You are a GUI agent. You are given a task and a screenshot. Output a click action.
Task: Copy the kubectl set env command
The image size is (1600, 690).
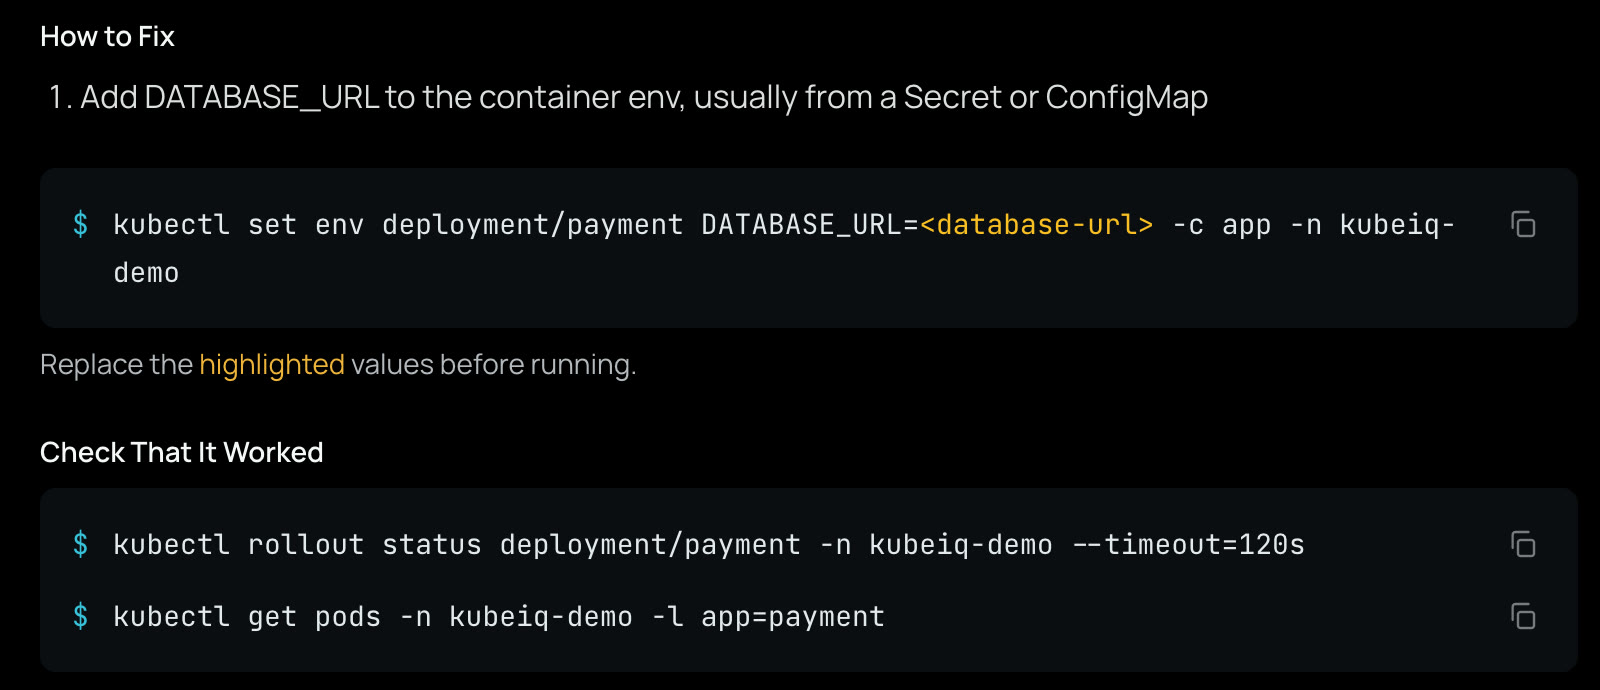tap(1523, 225)
